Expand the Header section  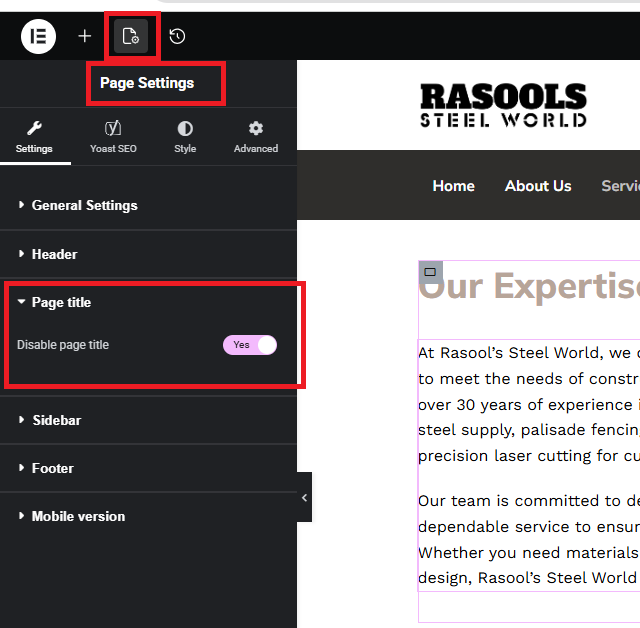tap(148, 254)
